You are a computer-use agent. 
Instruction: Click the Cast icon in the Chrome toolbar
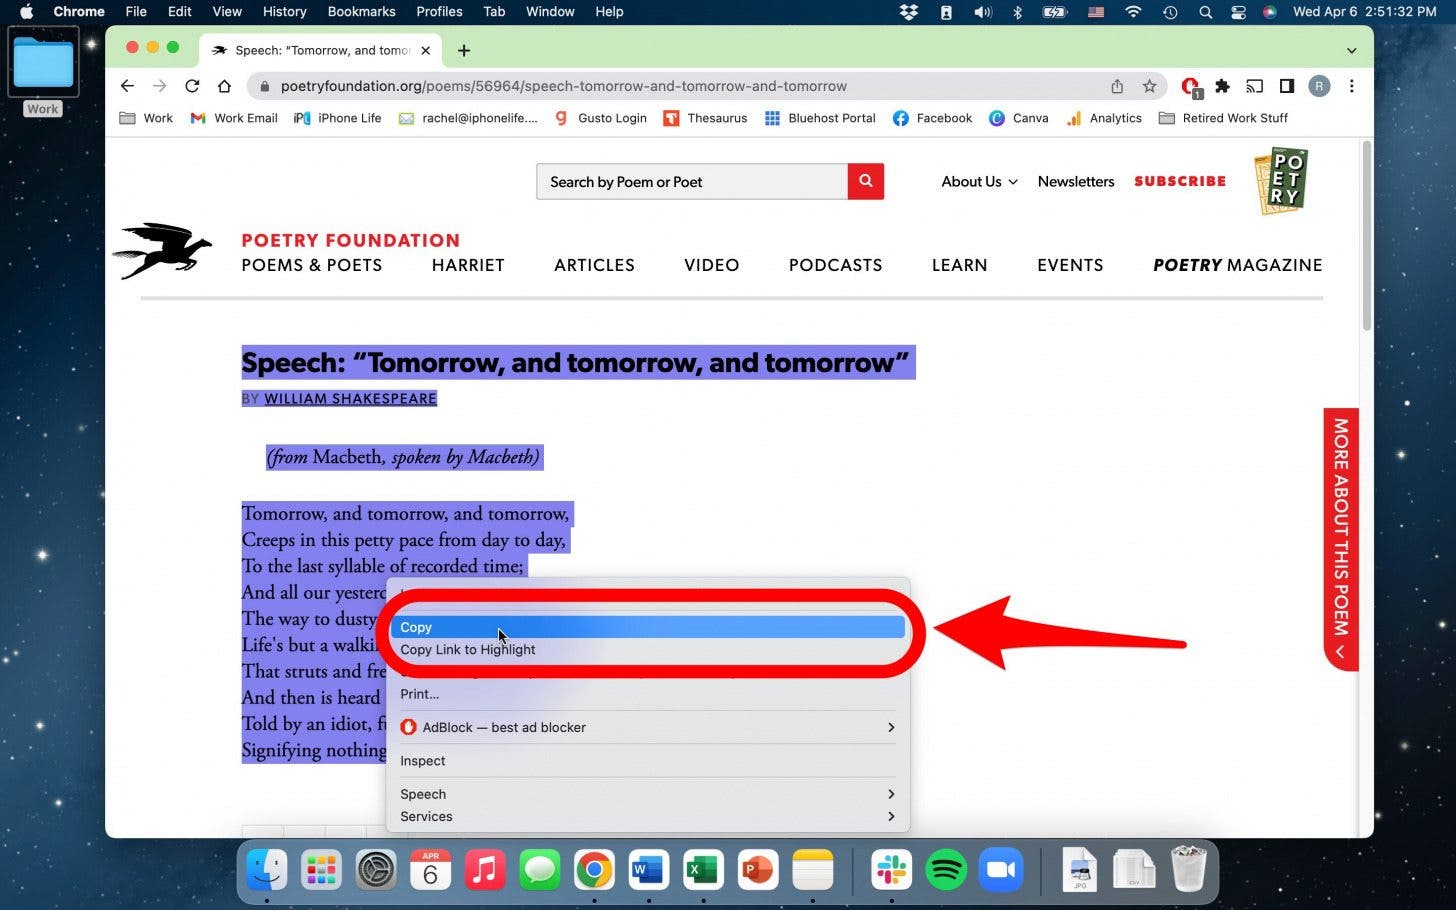click(1254, 86)
